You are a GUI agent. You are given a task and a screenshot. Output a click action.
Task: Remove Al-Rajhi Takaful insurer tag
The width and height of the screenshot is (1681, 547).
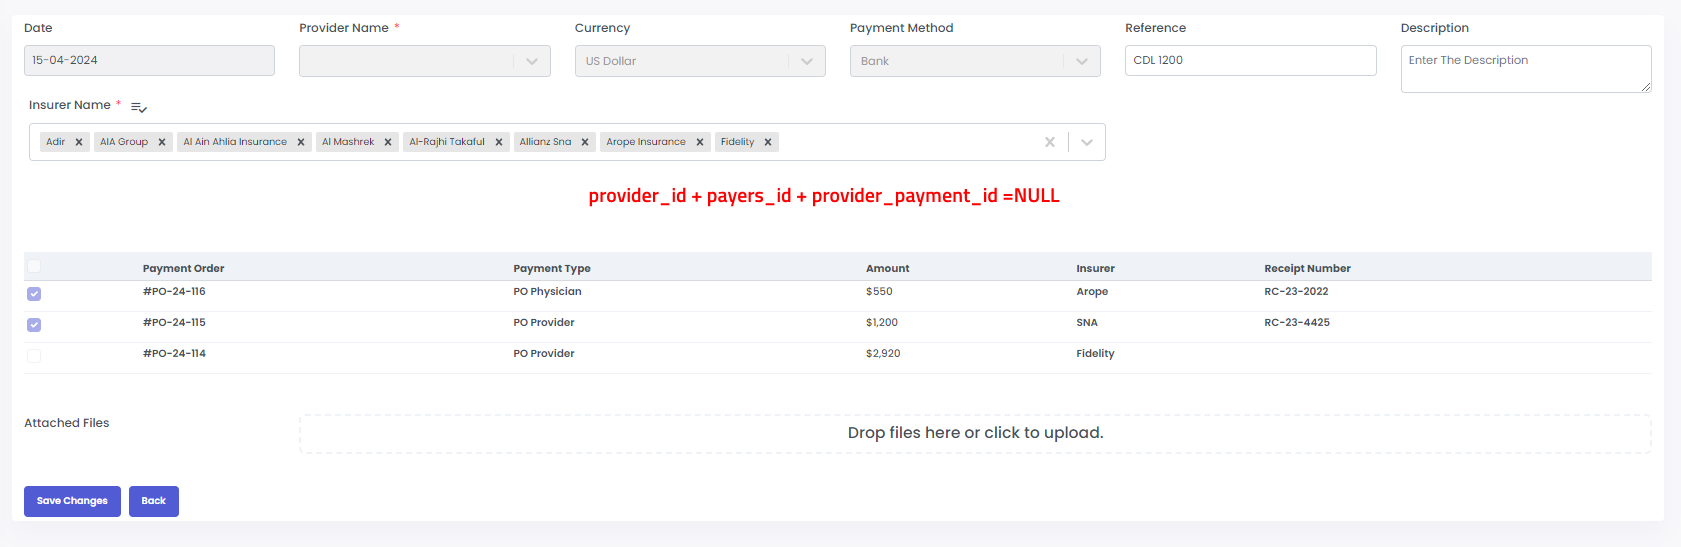coord(499,142)
